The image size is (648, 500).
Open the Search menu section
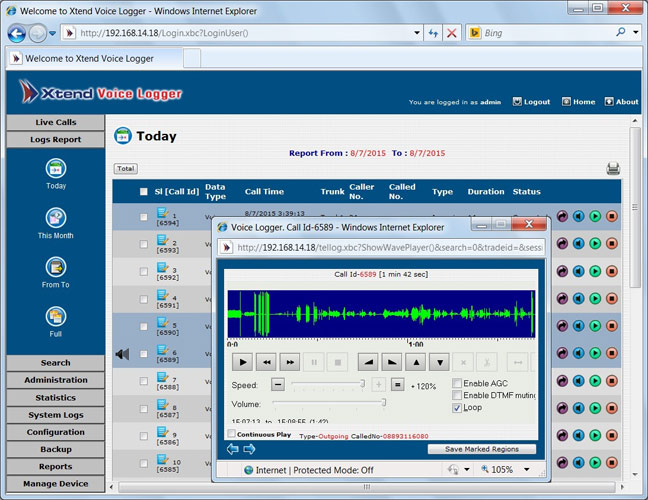[x=56, y=363]
